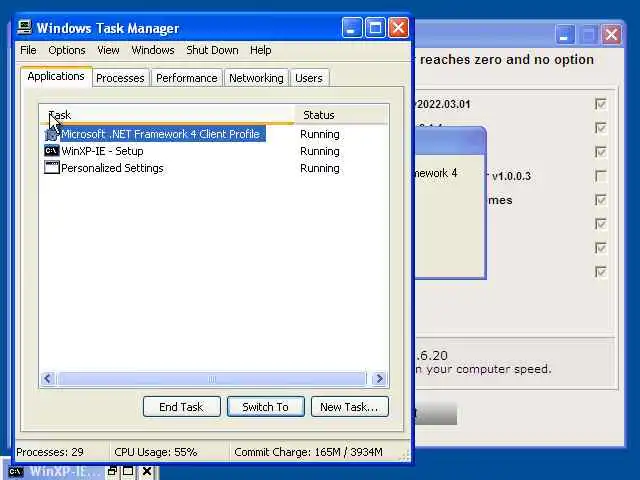
Task: Toggle the checkbox next to 2022.03.01 in setup window
Action: [x=600, y=104]
